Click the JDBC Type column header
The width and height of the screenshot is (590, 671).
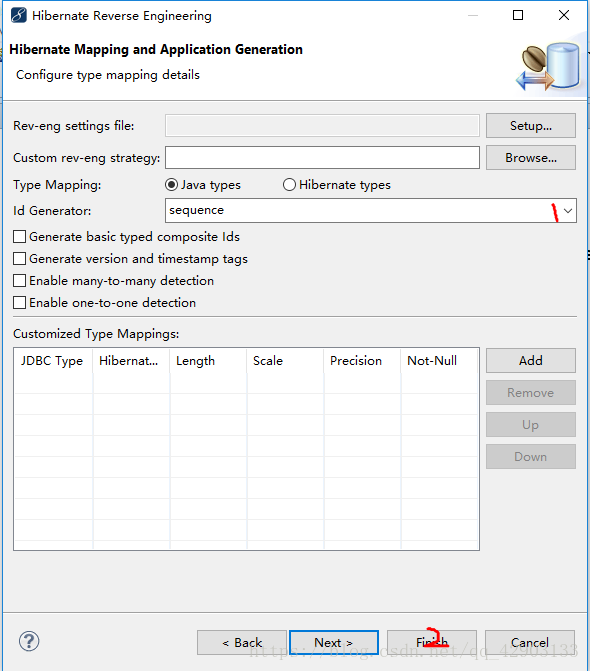53,361
